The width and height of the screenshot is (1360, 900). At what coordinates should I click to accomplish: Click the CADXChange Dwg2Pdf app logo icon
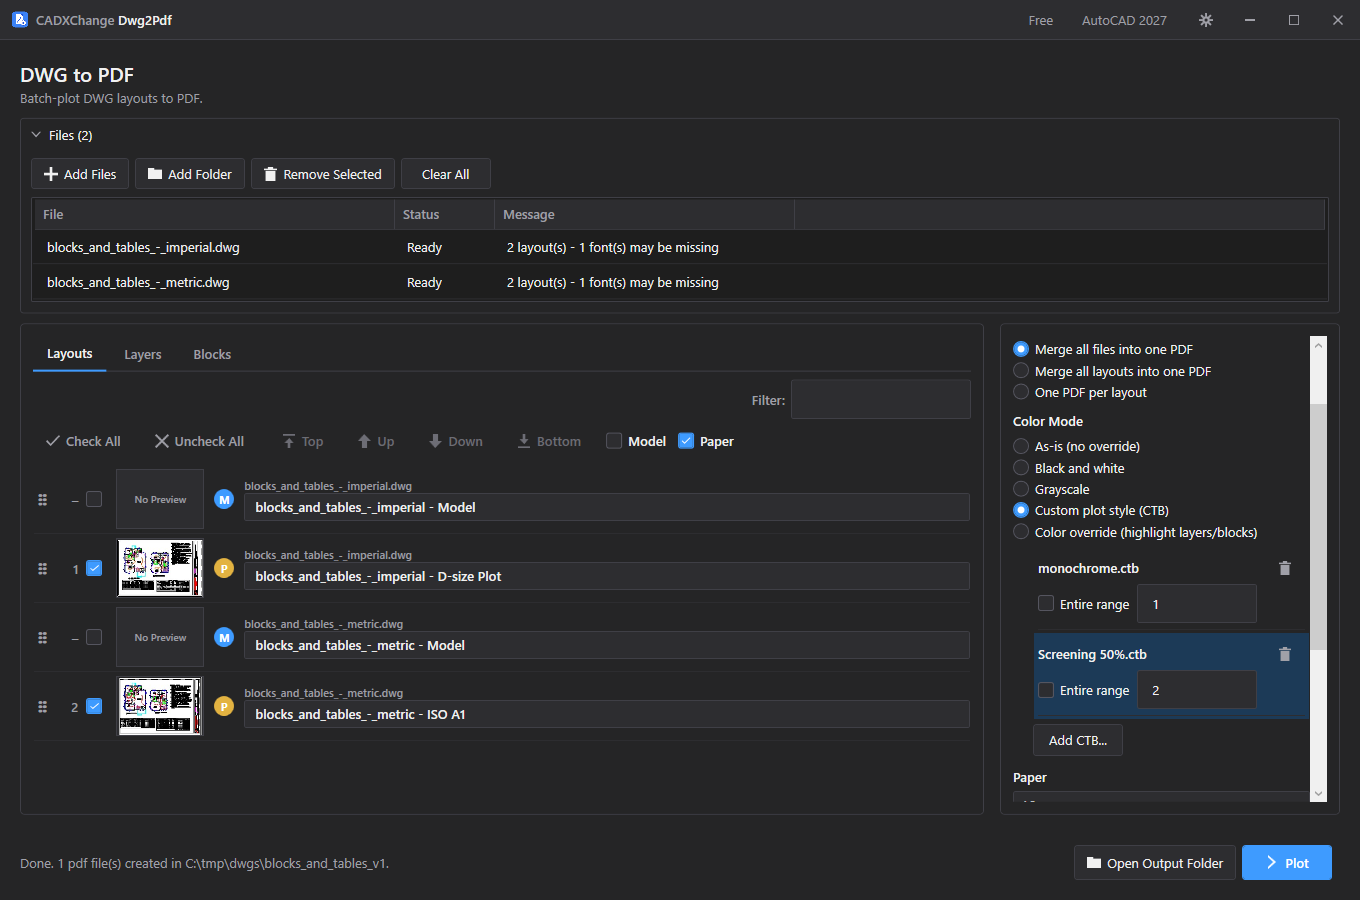click(x=20, y=20)
